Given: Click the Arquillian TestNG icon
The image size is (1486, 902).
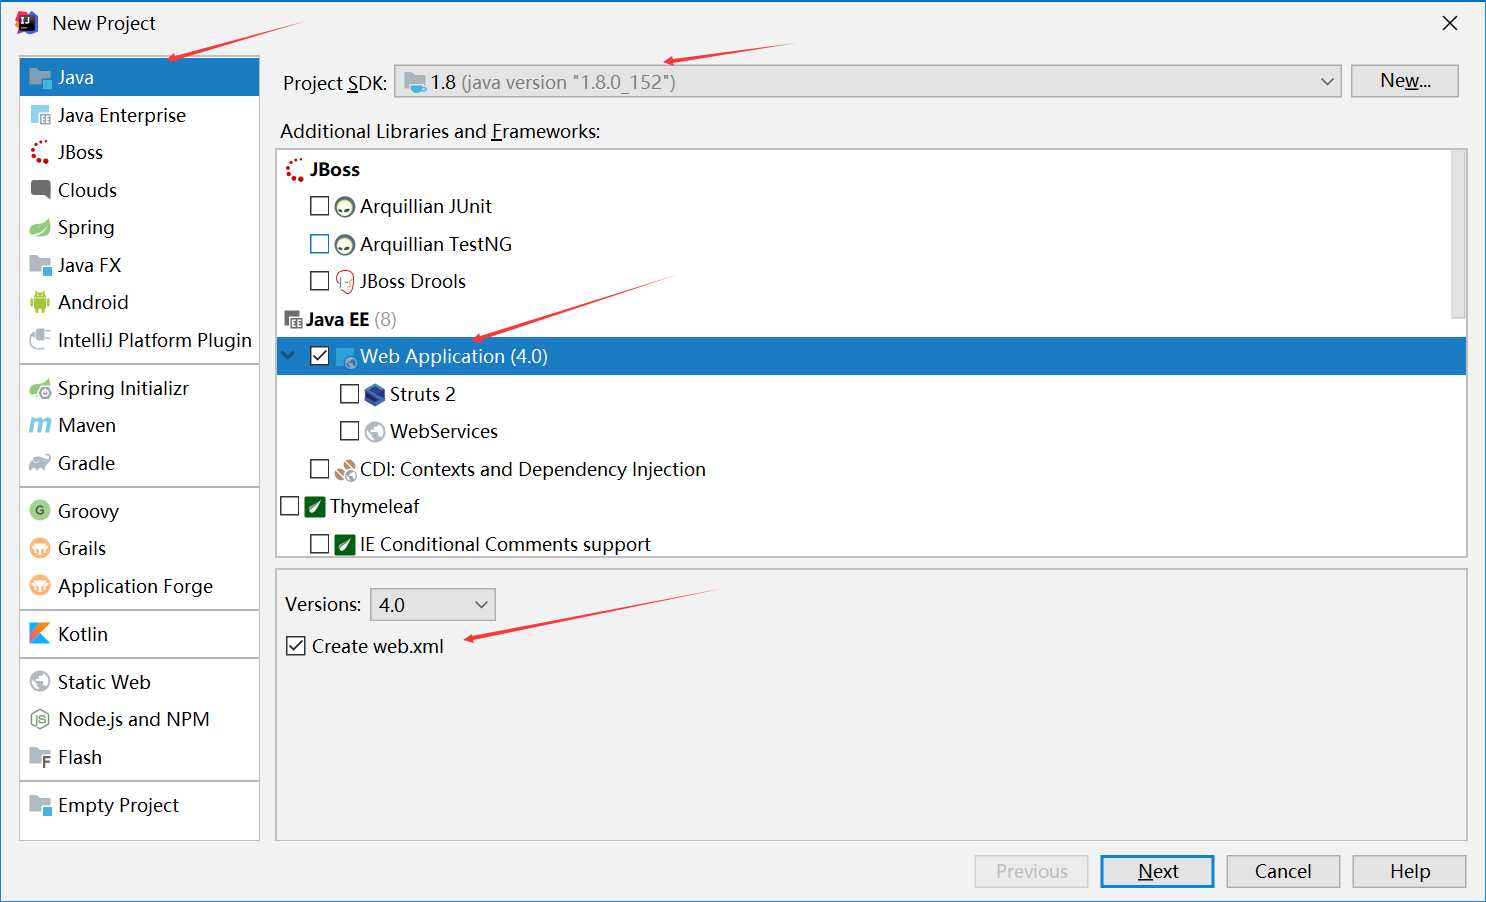Looking at the screenshot, I should point(345,244).
